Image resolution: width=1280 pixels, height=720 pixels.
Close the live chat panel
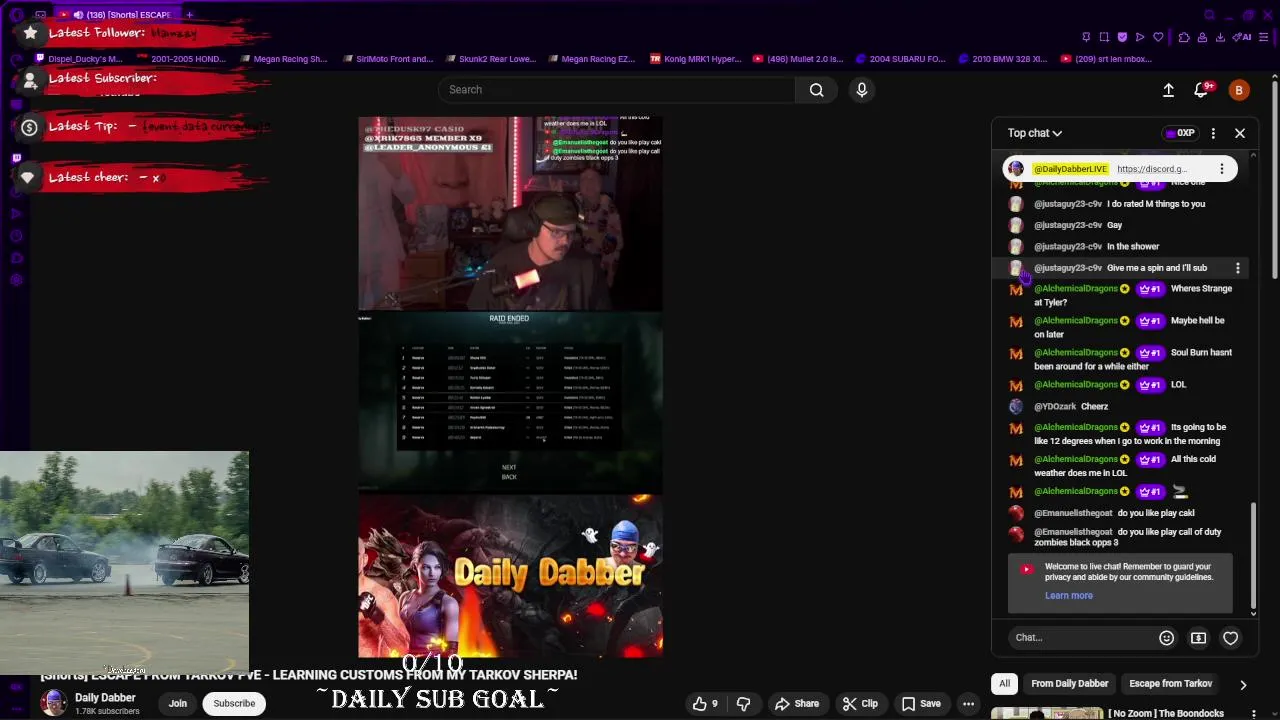[x=1240, y=133]
